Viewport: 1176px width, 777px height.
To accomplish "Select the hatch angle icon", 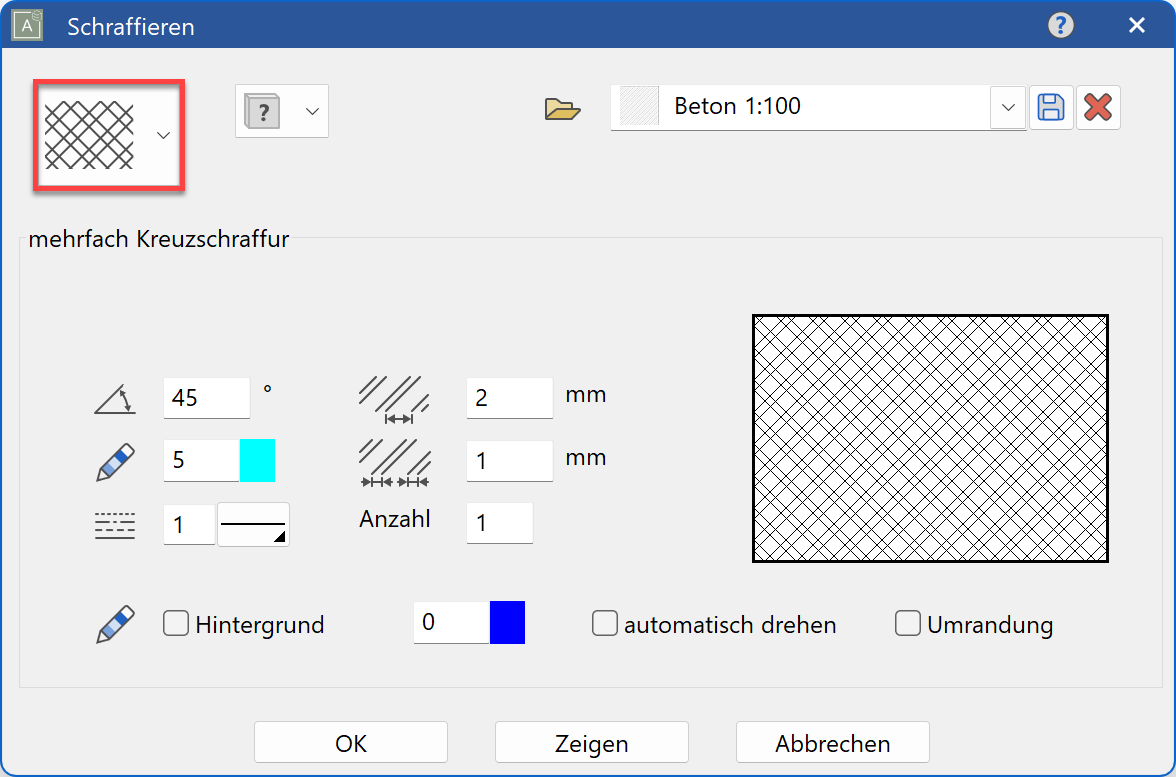I will (x=114, y=397).
